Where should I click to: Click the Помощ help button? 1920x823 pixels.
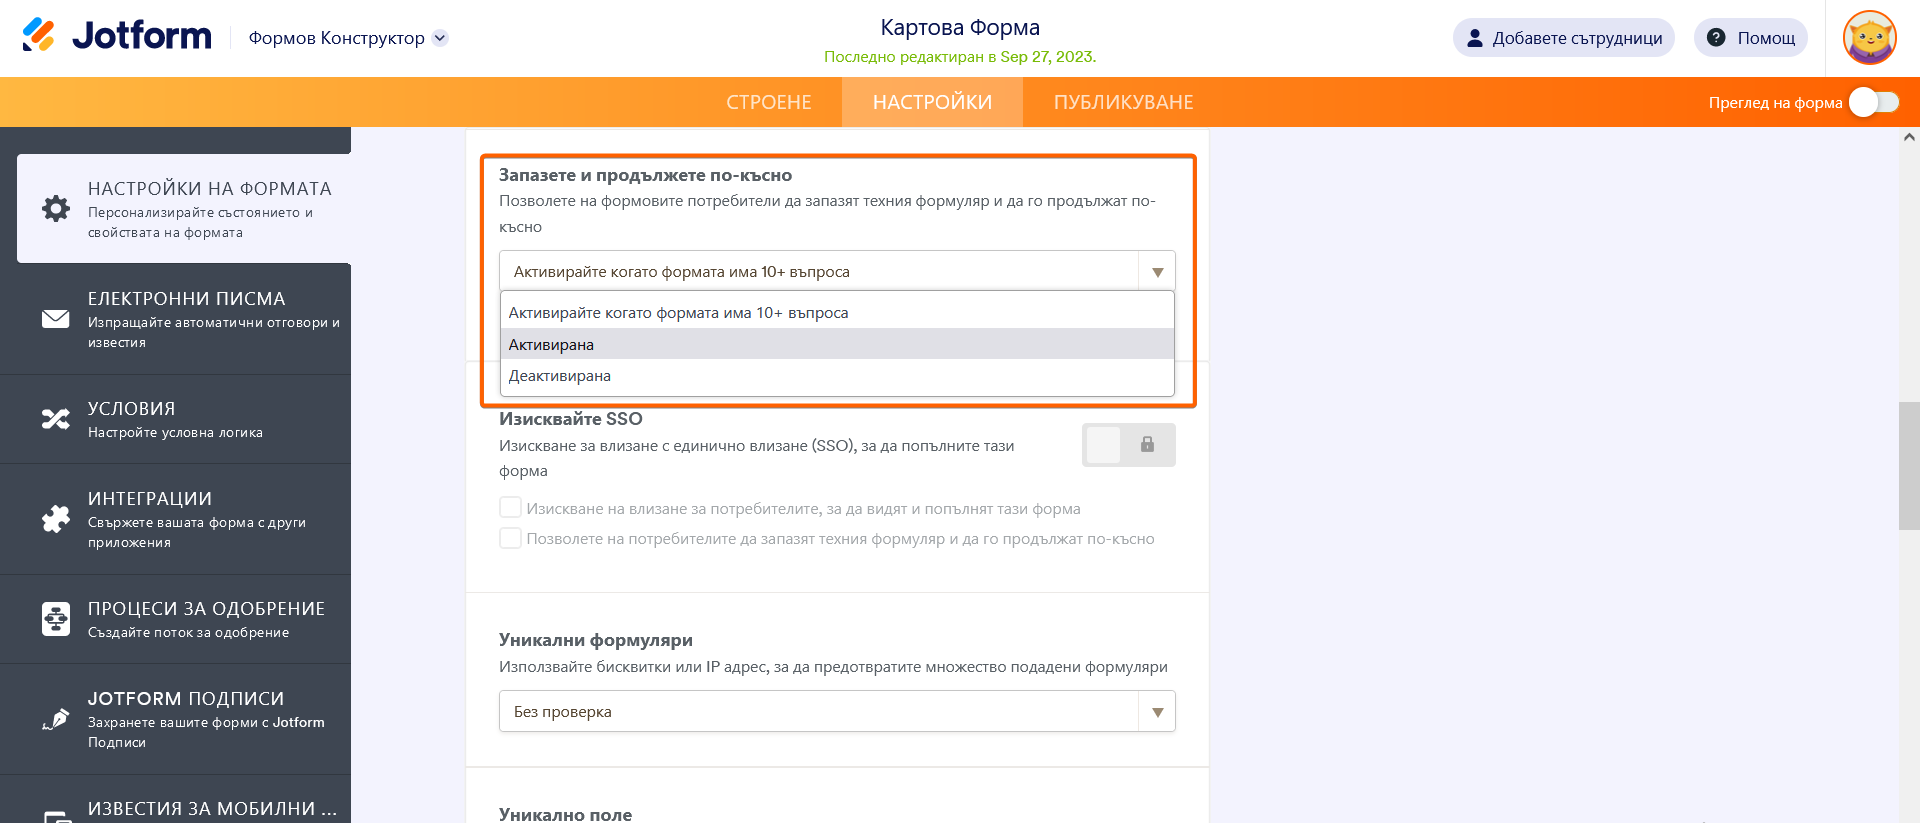(1750, 38)
